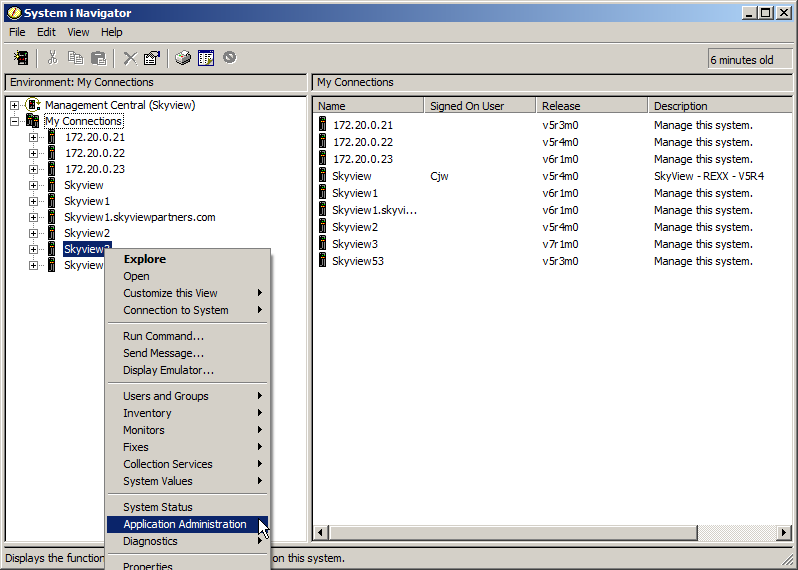Click the System i Navigator title bar icon
This screenshot has width=798, height=570.
tap(14, 13)
